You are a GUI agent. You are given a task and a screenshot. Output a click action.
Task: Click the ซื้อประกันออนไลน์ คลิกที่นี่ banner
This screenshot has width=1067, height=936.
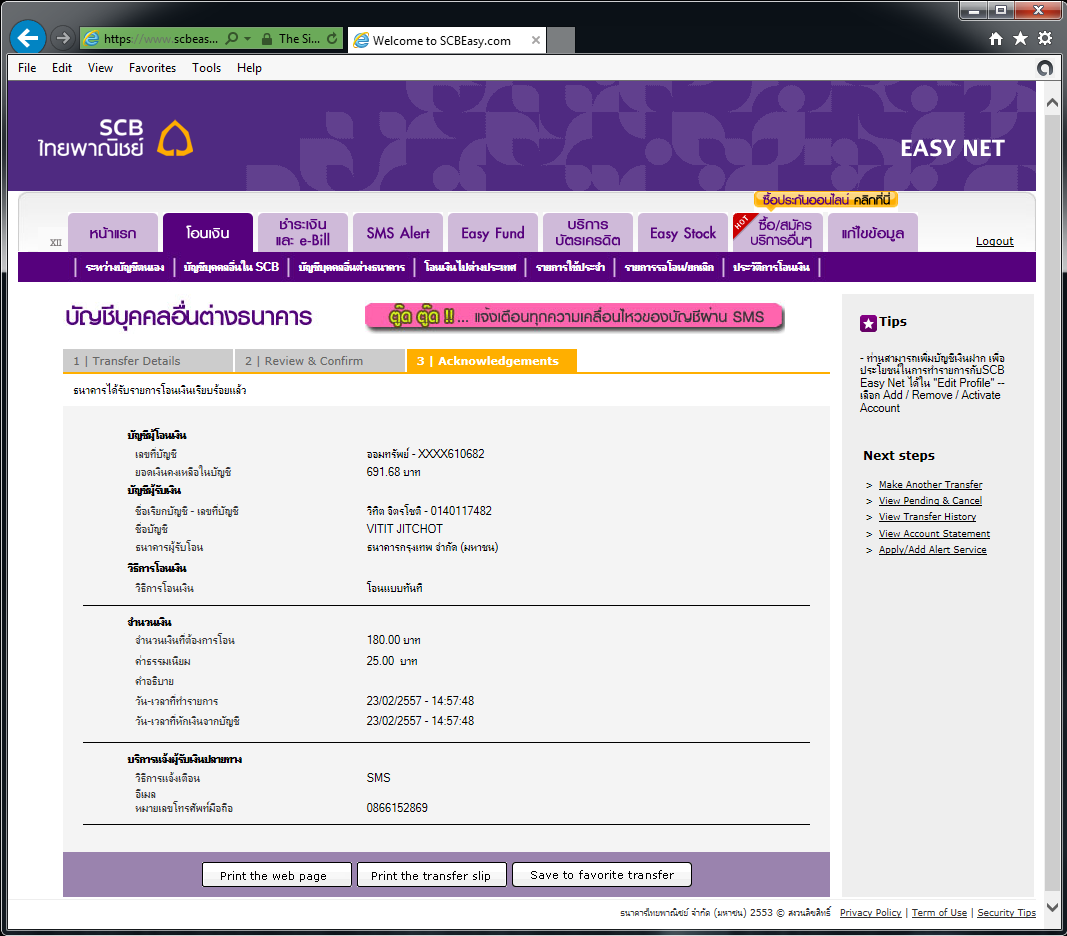(826, 199)
